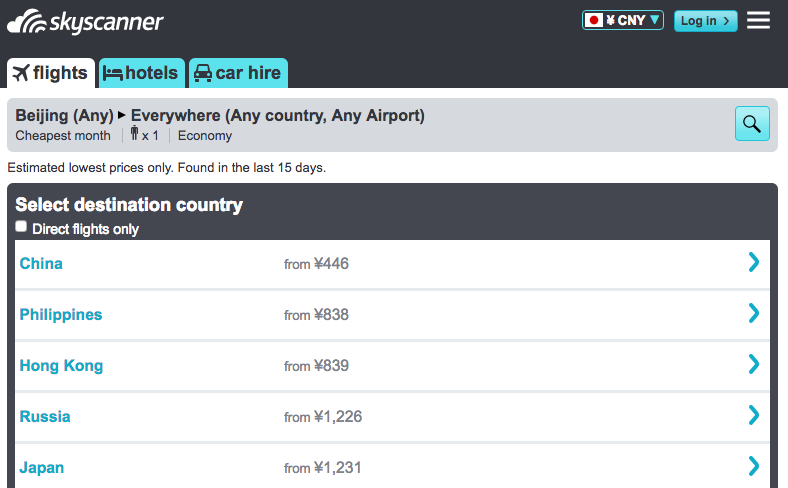This screenshot has height=488, width=788.
Task: Open the CNY currency and country selector
Action: point(623,21)
